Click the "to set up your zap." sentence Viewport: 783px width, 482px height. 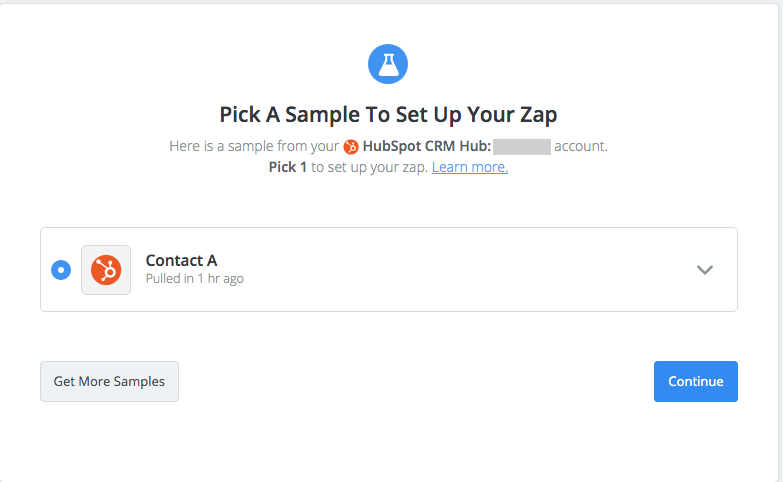point(370,167)
